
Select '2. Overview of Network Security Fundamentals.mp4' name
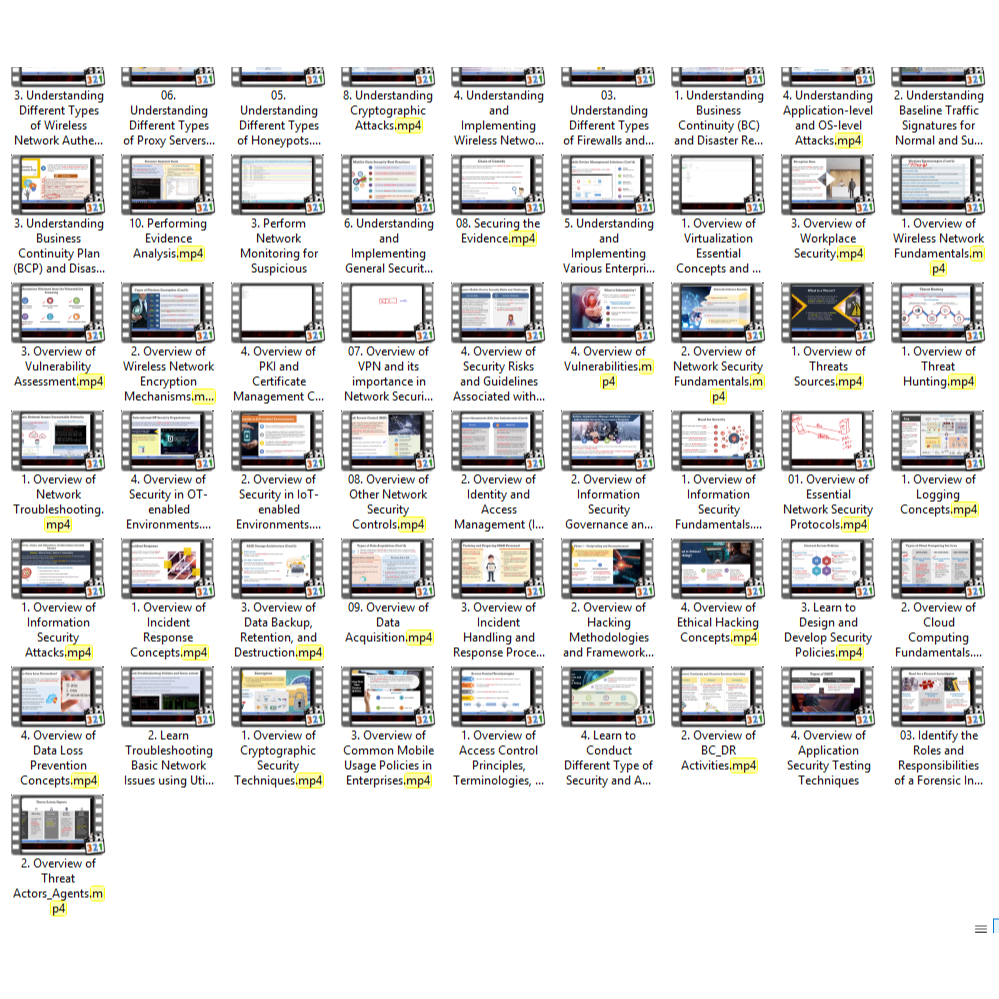tap(719, 374)
